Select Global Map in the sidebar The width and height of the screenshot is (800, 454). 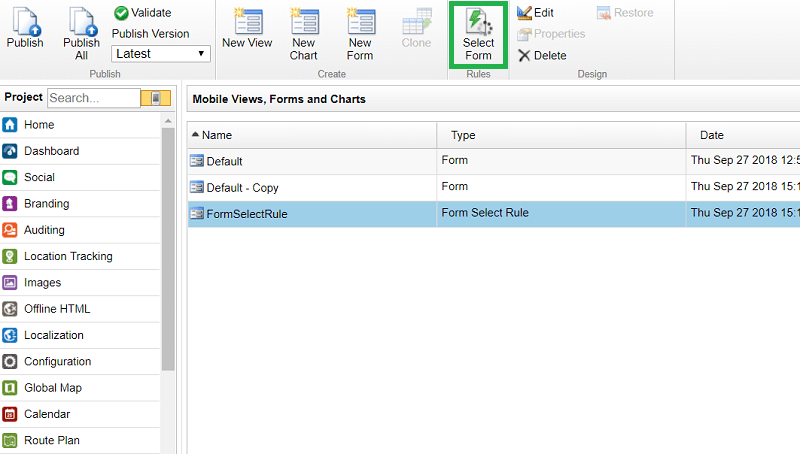80,388
